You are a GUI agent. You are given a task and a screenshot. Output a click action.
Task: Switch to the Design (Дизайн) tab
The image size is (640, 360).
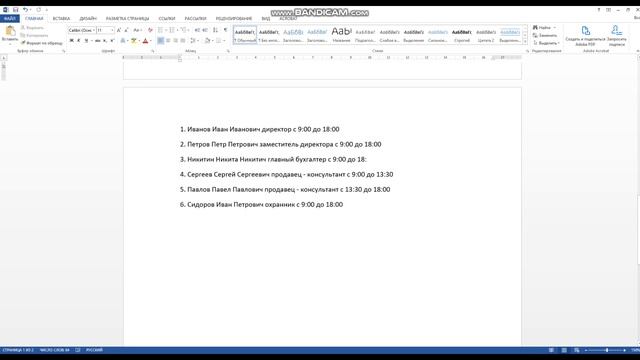tap(88, 19)
